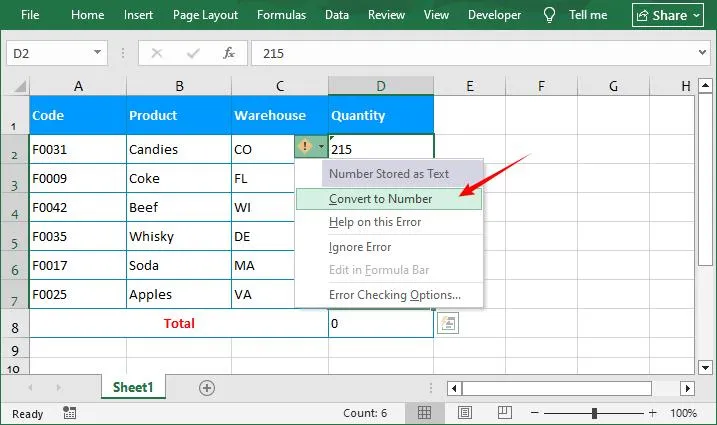The image size is (717, 425).
Task: Click the Count: 6 status text
Action: click(365, 413)
